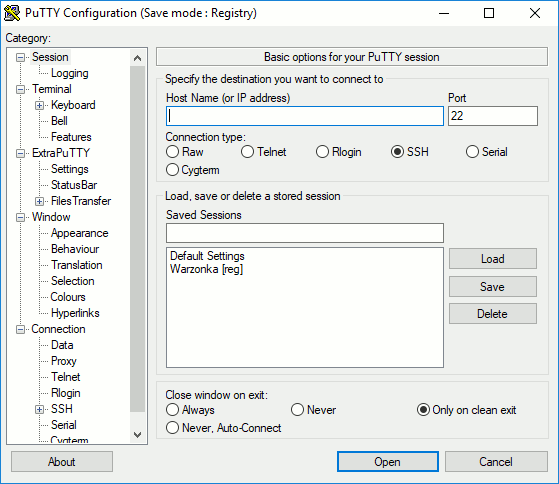Click the category tree scrollbar track

coord(137,239)
